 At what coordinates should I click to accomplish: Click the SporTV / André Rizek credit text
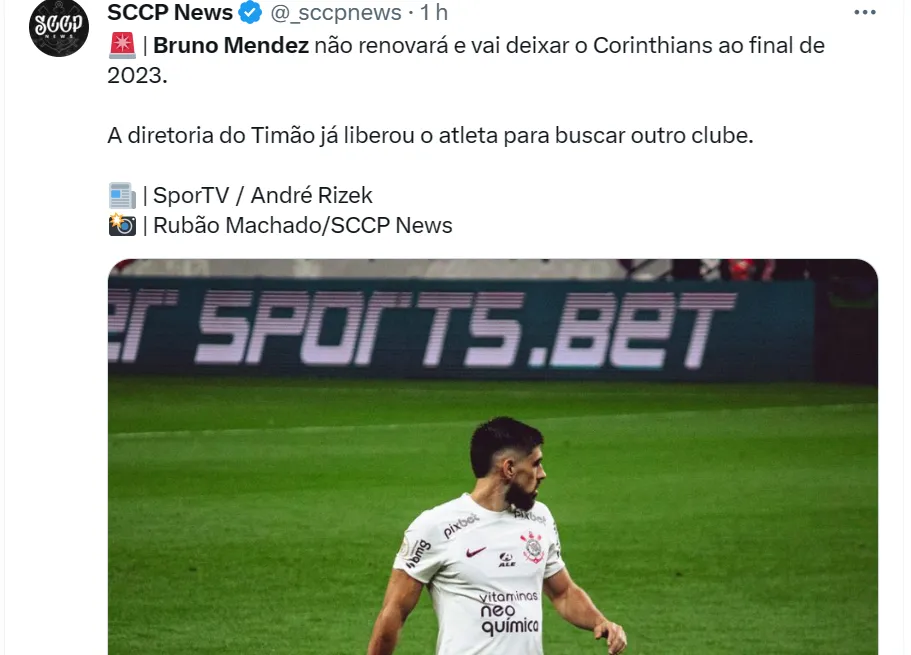click(263, 195)
